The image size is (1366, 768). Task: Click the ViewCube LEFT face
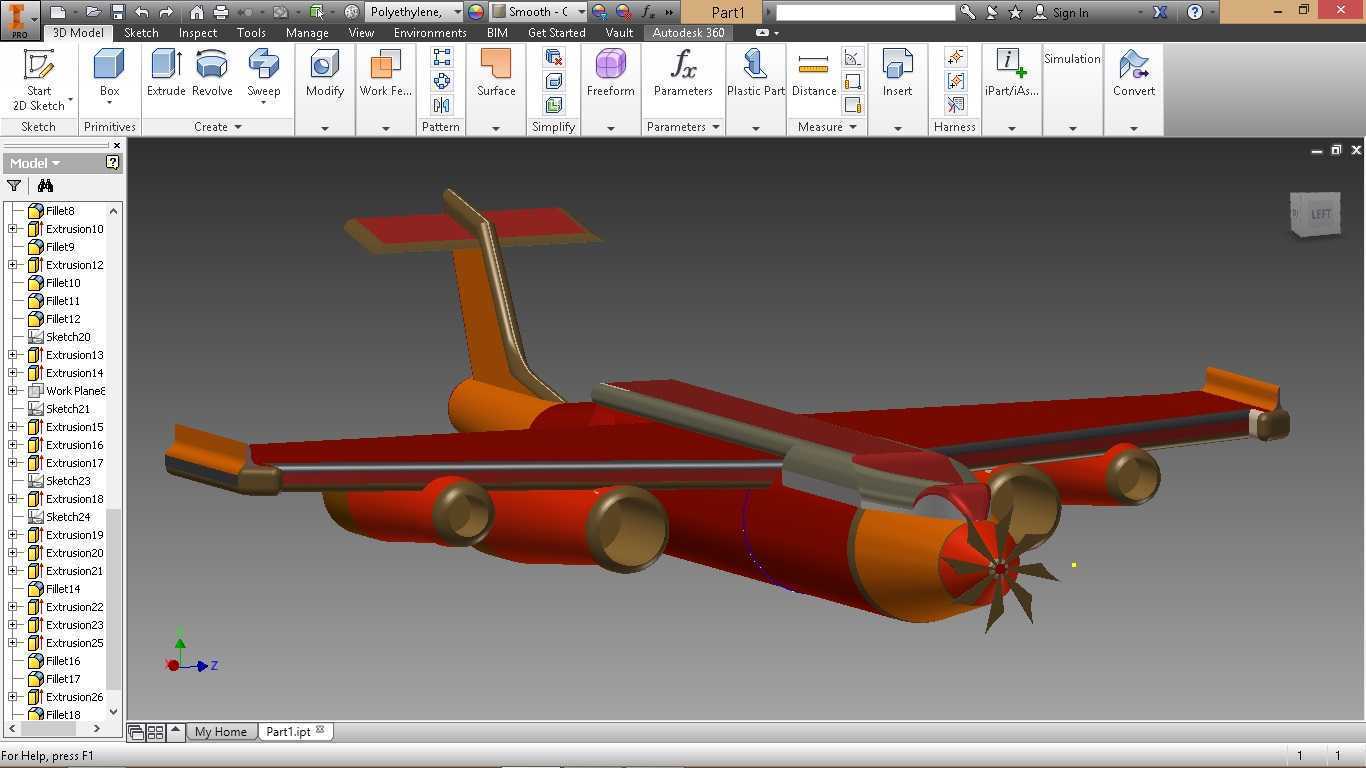(1317, 214)
